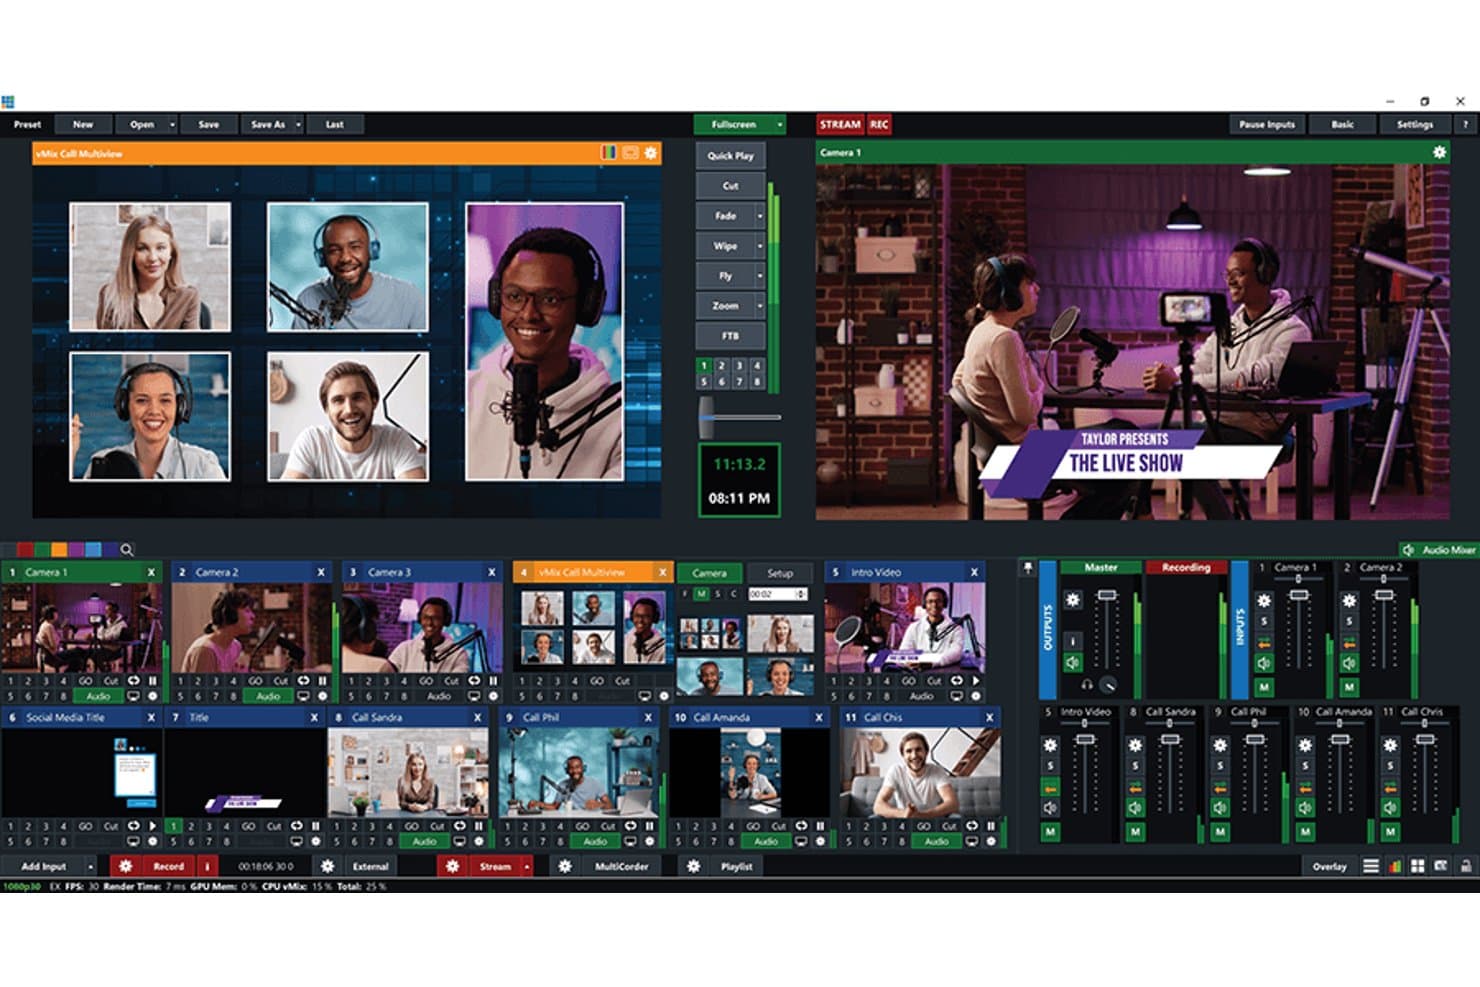
Task: Click the headphones icon under Master
Action: pos(1087,685)
